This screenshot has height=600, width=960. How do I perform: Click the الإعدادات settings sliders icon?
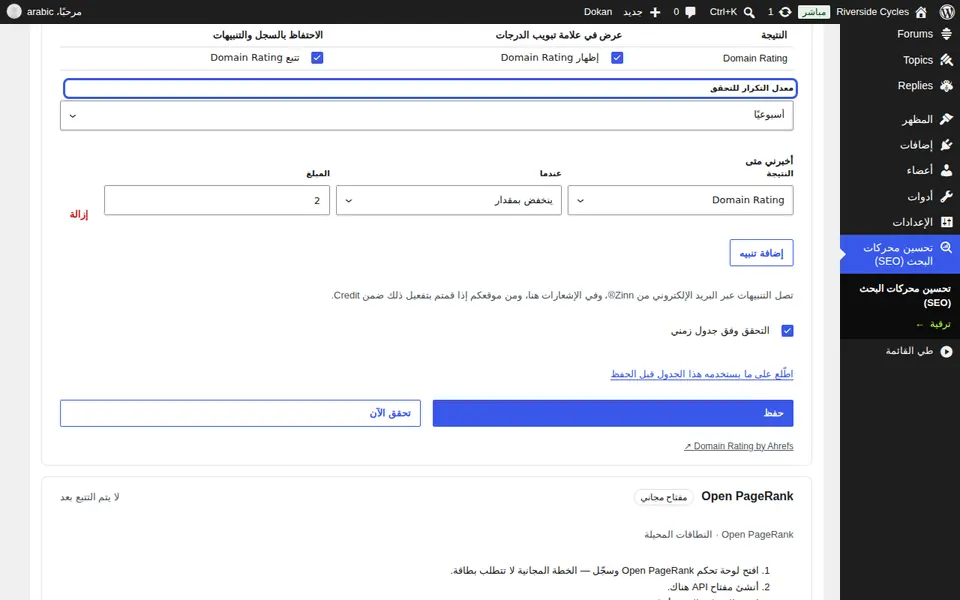pos(947,222)
